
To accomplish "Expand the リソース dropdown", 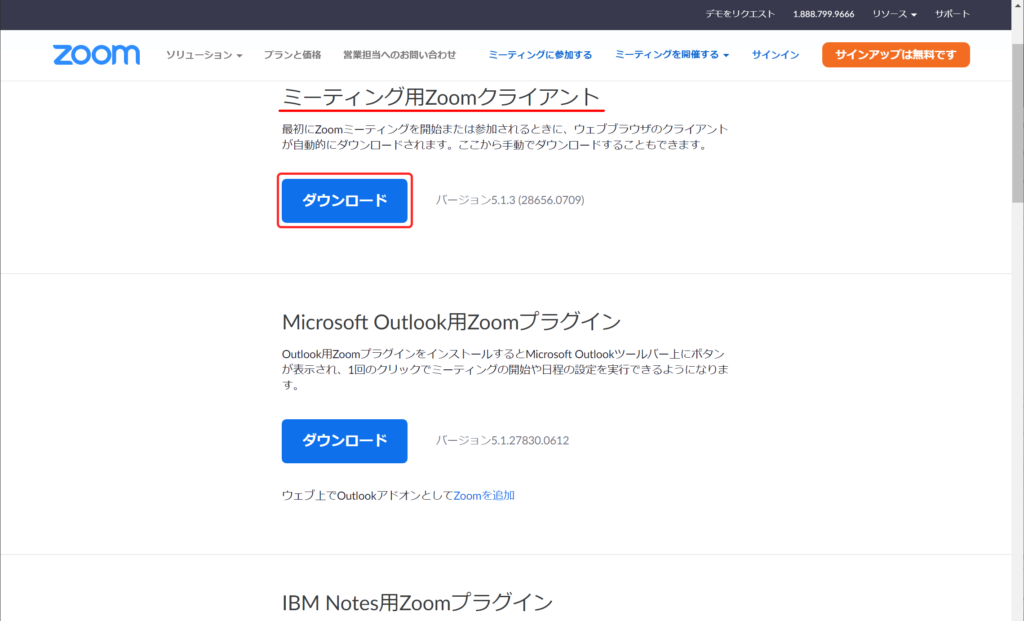I will click(894, 14).
